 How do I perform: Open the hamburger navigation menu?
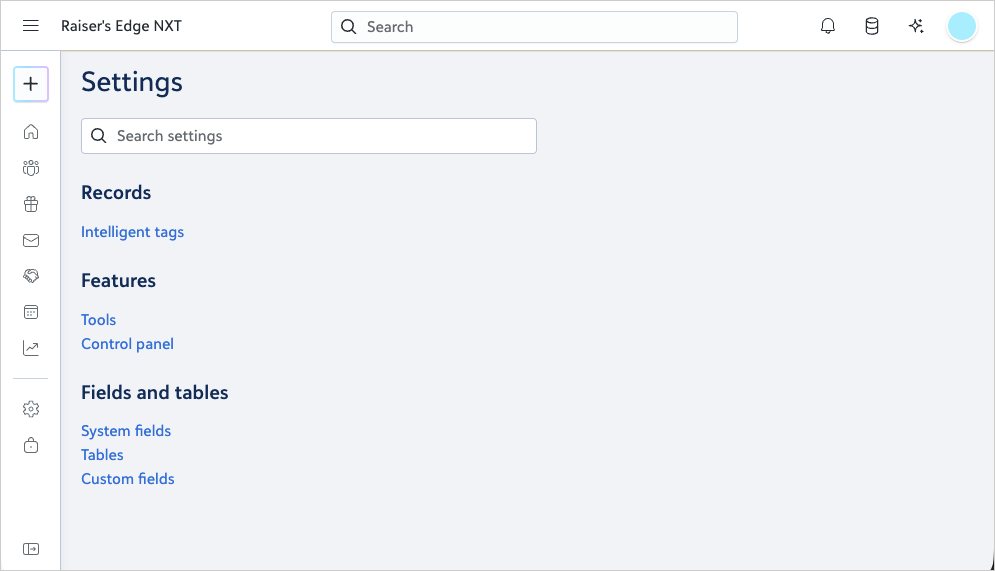[31, 27]
